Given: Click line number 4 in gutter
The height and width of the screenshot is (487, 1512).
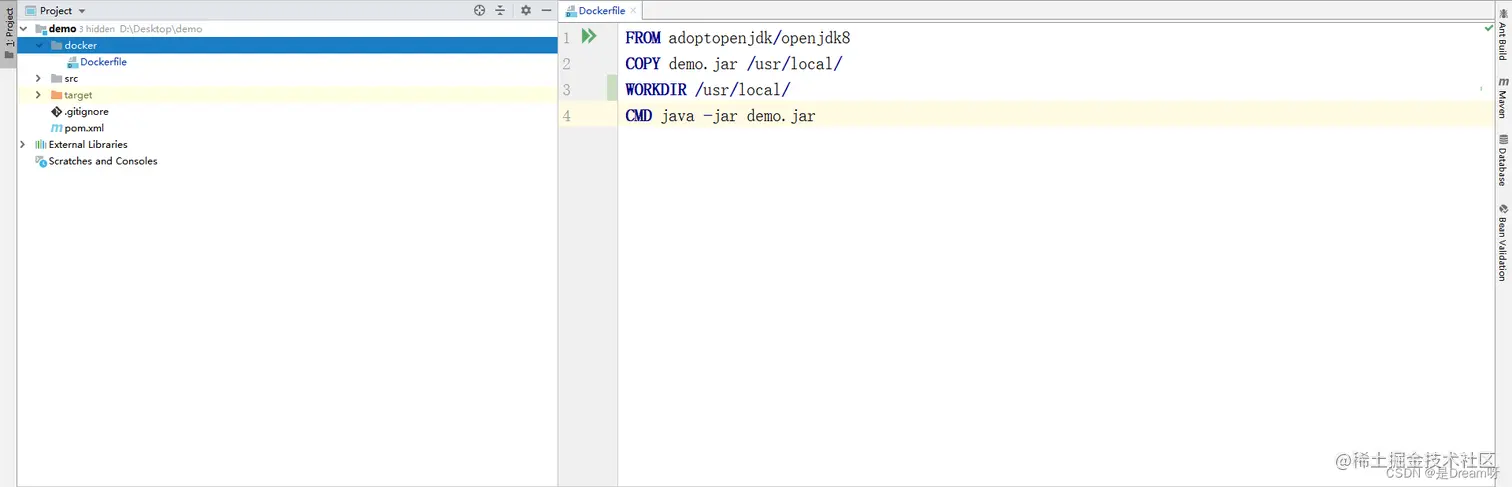Looking at the screenshot, I should (x=567, y=116).
